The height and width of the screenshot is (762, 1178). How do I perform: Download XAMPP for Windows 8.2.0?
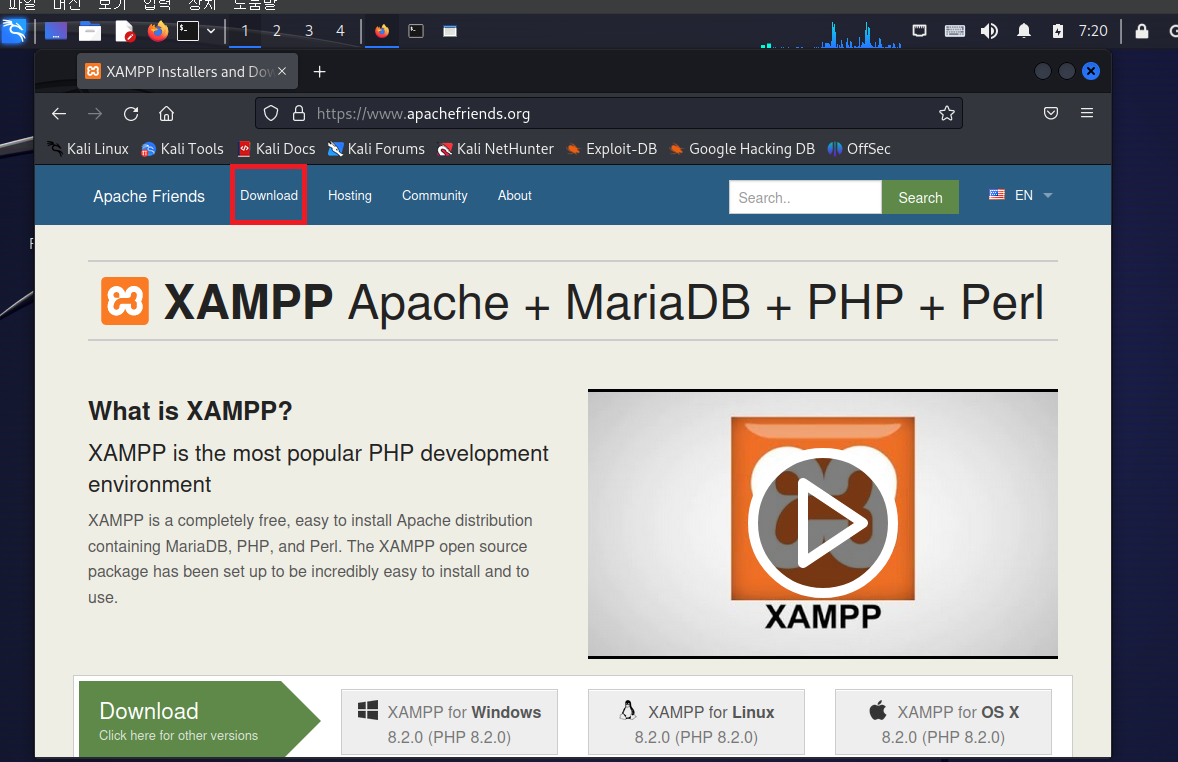(x=449, y=722)
